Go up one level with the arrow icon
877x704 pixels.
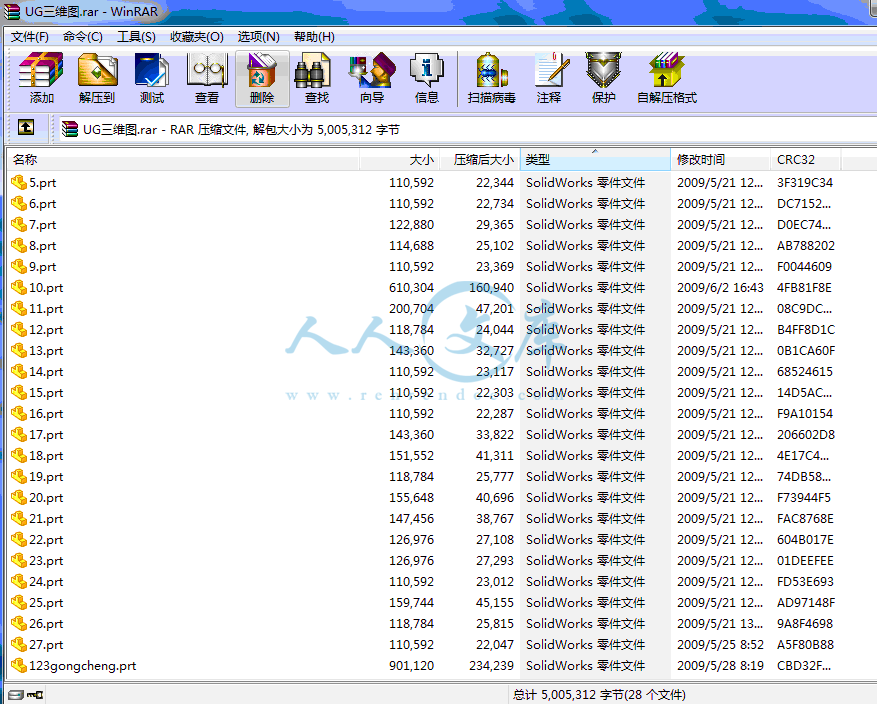click(26, 128)
